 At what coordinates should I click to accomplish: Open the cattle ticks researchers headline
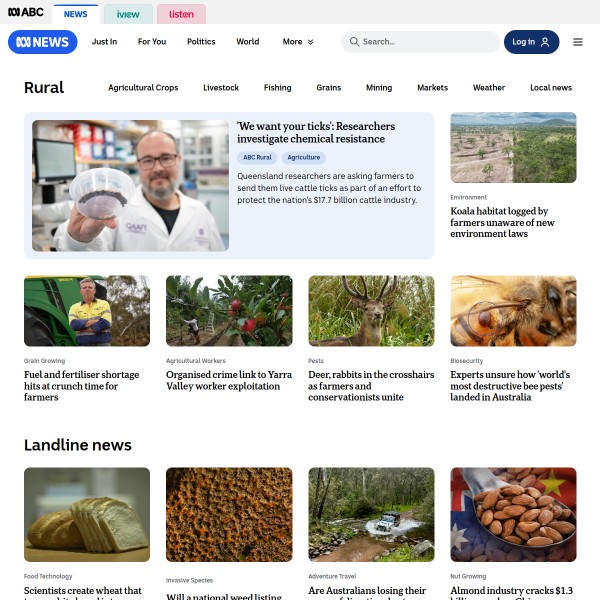point(316,132)
